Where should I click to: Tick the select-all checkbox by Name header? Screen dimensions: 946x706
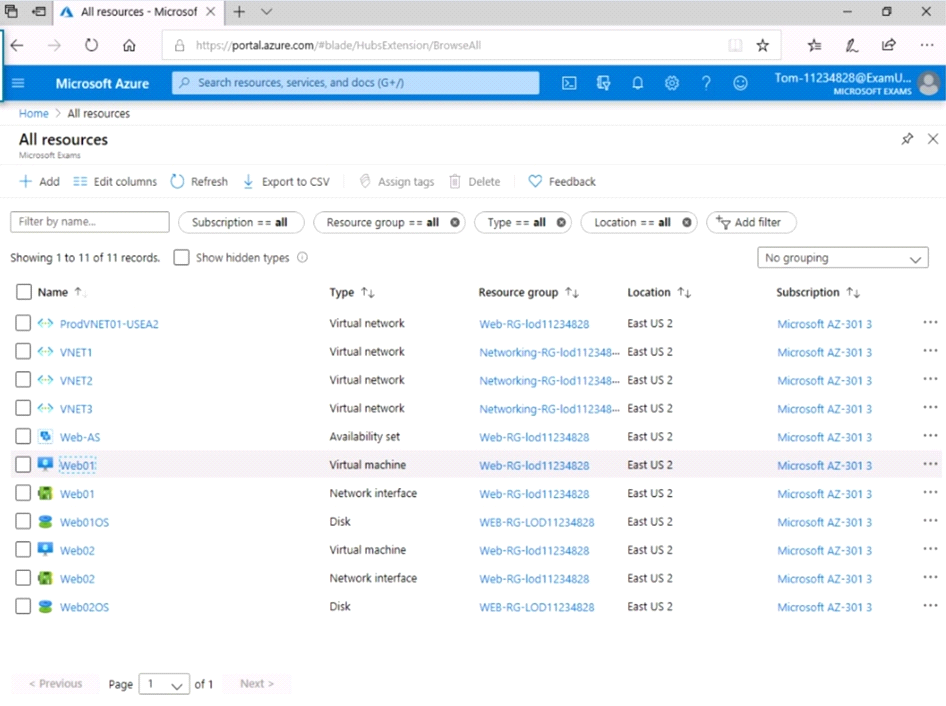pyautogui.click(x=24, y=292)
